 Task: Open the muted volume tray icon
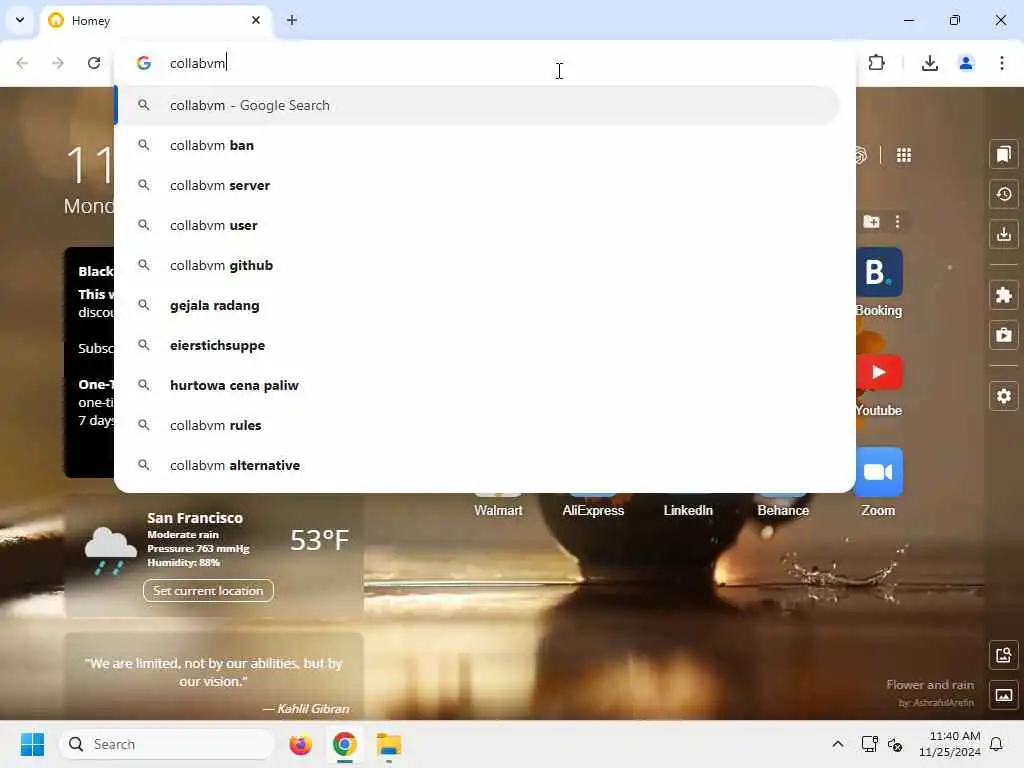click(895, 744)
